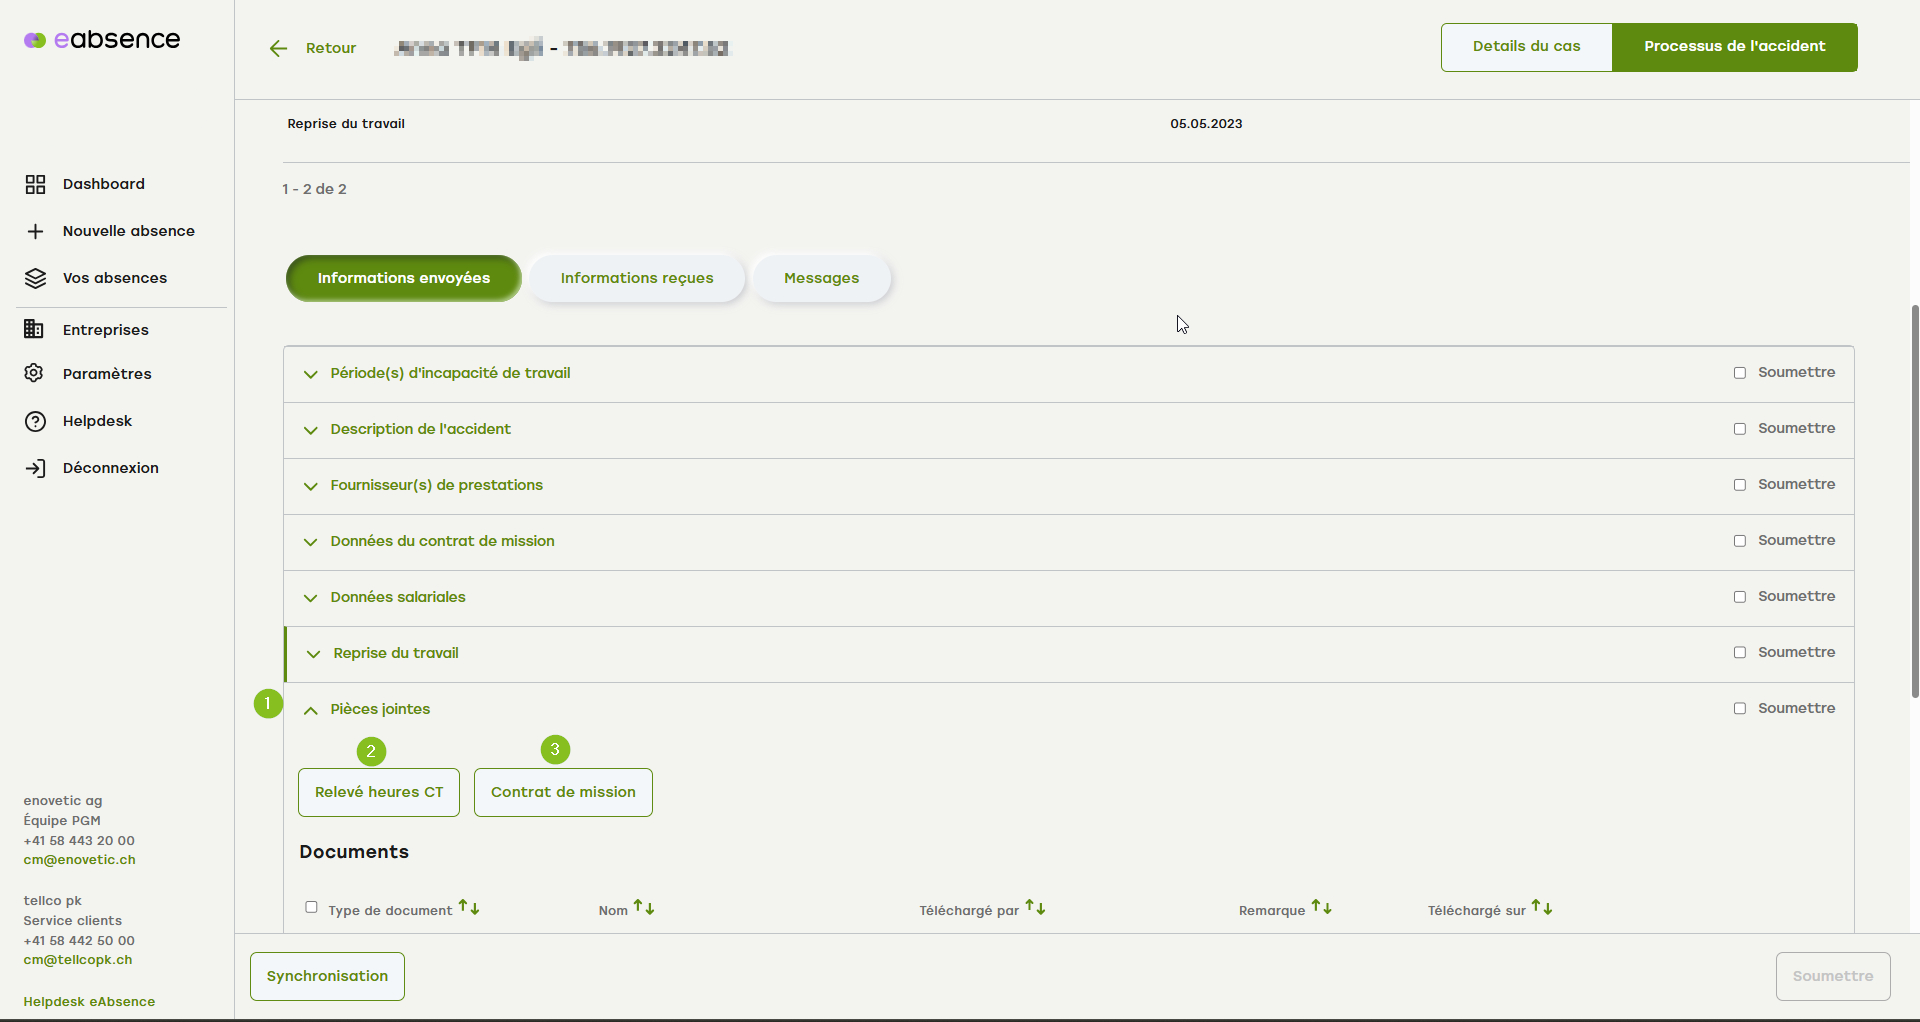Image resolution: width=1920 pixels, height=1022 pixels.
Task: Click the plus icon for Nouvelle absence
Action: 35,231
